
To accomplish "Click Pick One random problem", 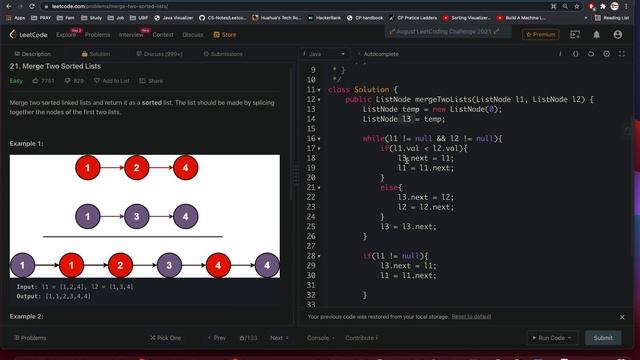I will pos(165,338).
